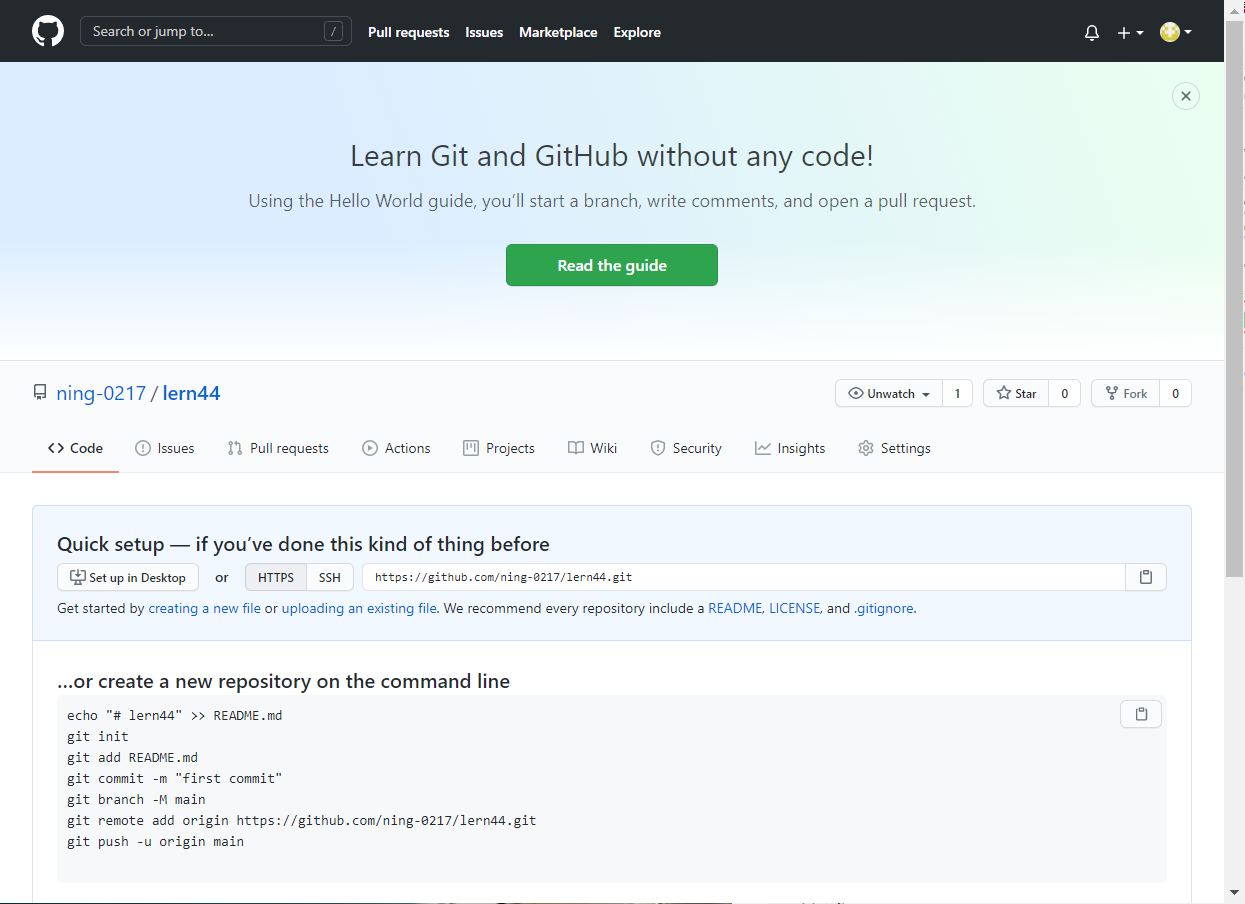Click the notifications bell icon
Image resolution: width=1245 pixels, height=904 pixels.
(x=1092, y=32)
